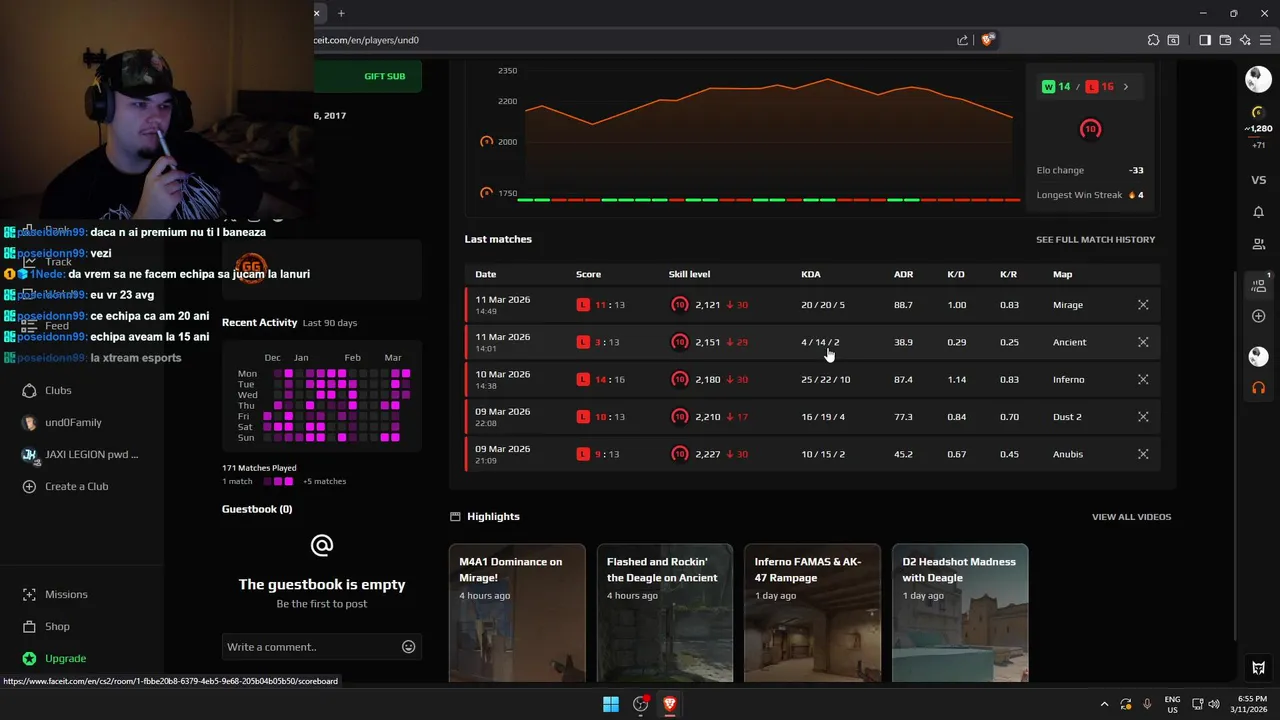1280x720 pixels.
Task: Click the orange headset support icon
Action: [x=1258, y=387]
